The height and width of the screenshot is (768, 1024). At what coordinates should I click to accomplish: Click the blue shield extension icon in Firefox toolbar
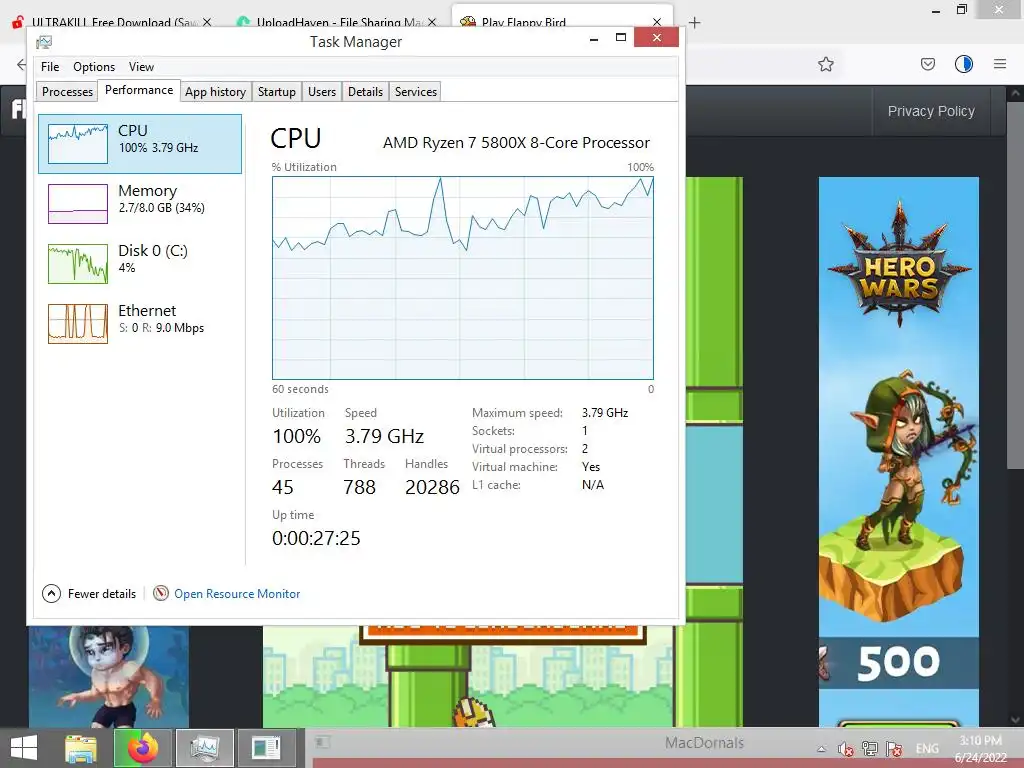point(963,64)
